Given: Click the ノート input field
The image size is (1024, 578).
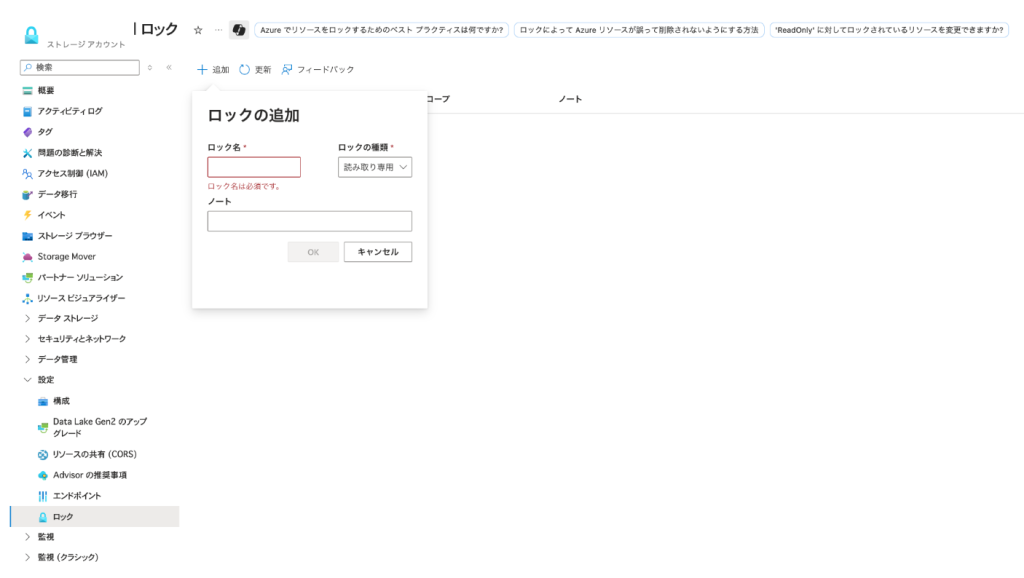Looking at the screenshot, I should [x=309, y=221].
